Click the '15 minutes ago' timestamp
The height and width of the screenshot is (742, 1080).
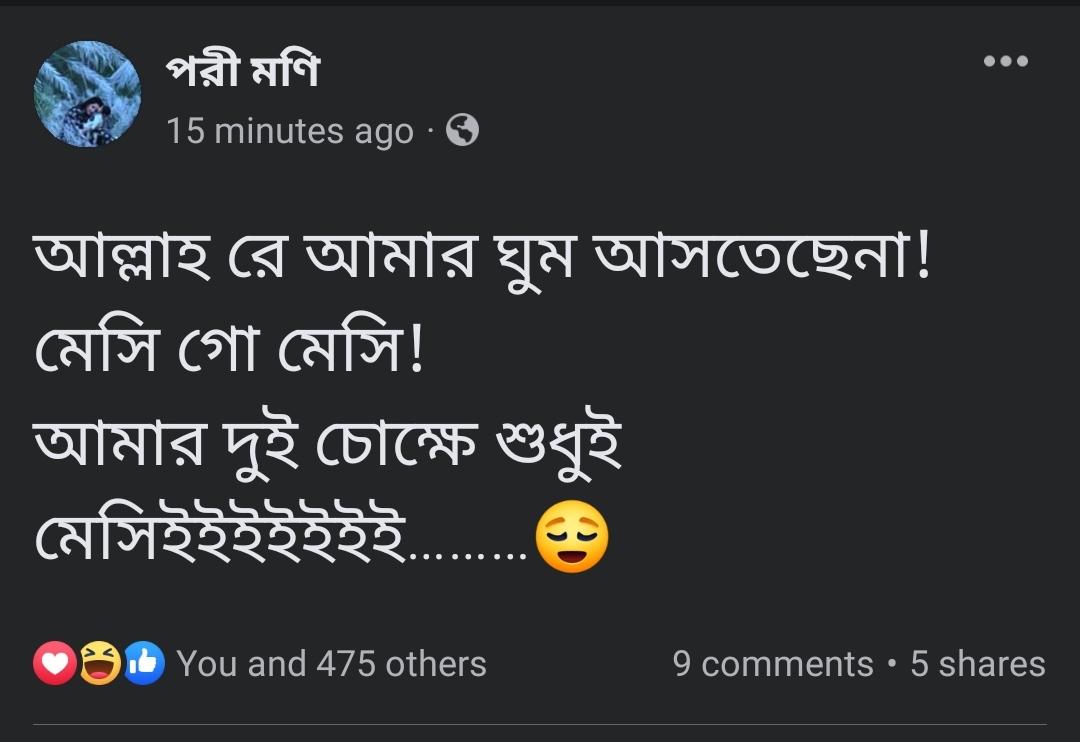[290, 131]
